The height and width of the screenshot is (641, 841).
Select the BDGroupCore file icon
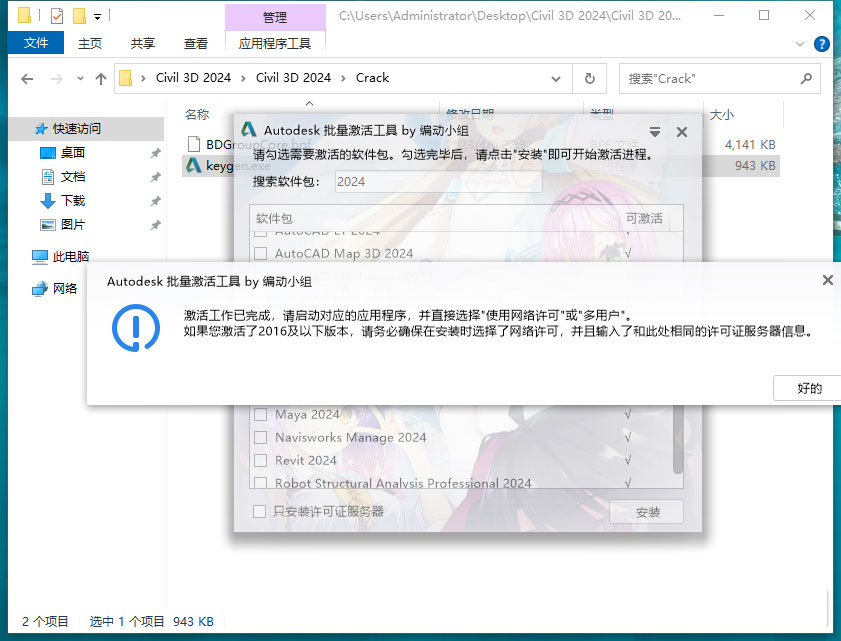coord(194,144)
